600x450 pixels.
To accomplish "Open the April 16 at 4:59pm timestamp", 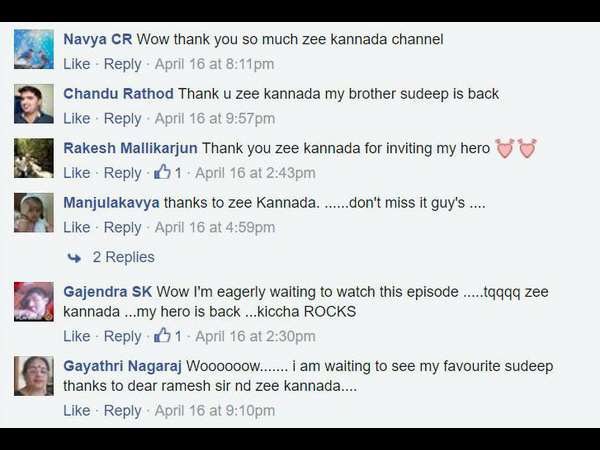I will pos(215,227).
